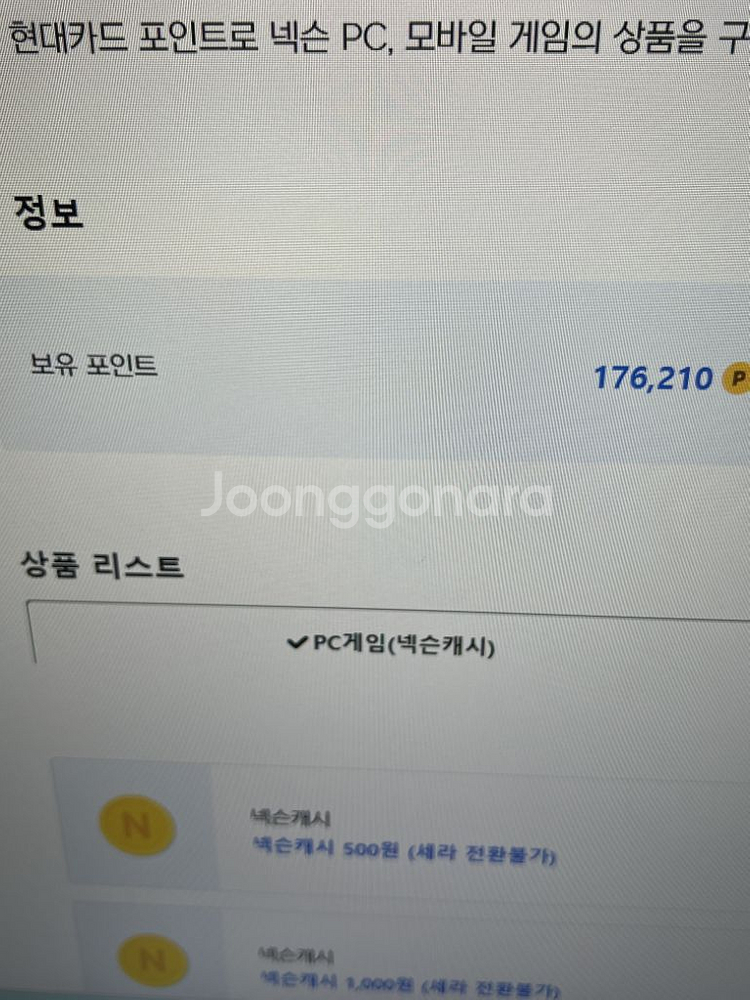Click the N coin icon for 넥슨캐시 1,000원
Image resolution: width=750 pixels, height=1000 pixels.
pos(153,960)
